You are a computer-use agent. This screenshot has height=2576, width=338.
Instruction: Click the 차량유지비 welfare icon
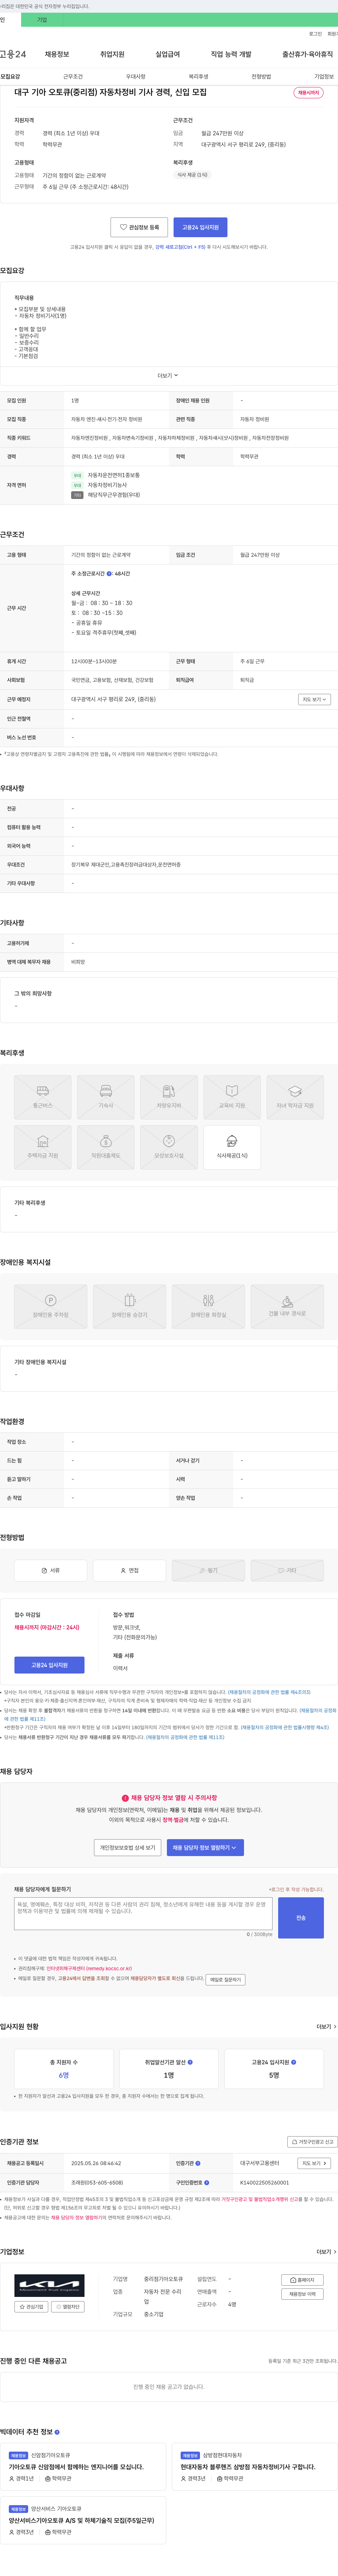coord(169,1097)
